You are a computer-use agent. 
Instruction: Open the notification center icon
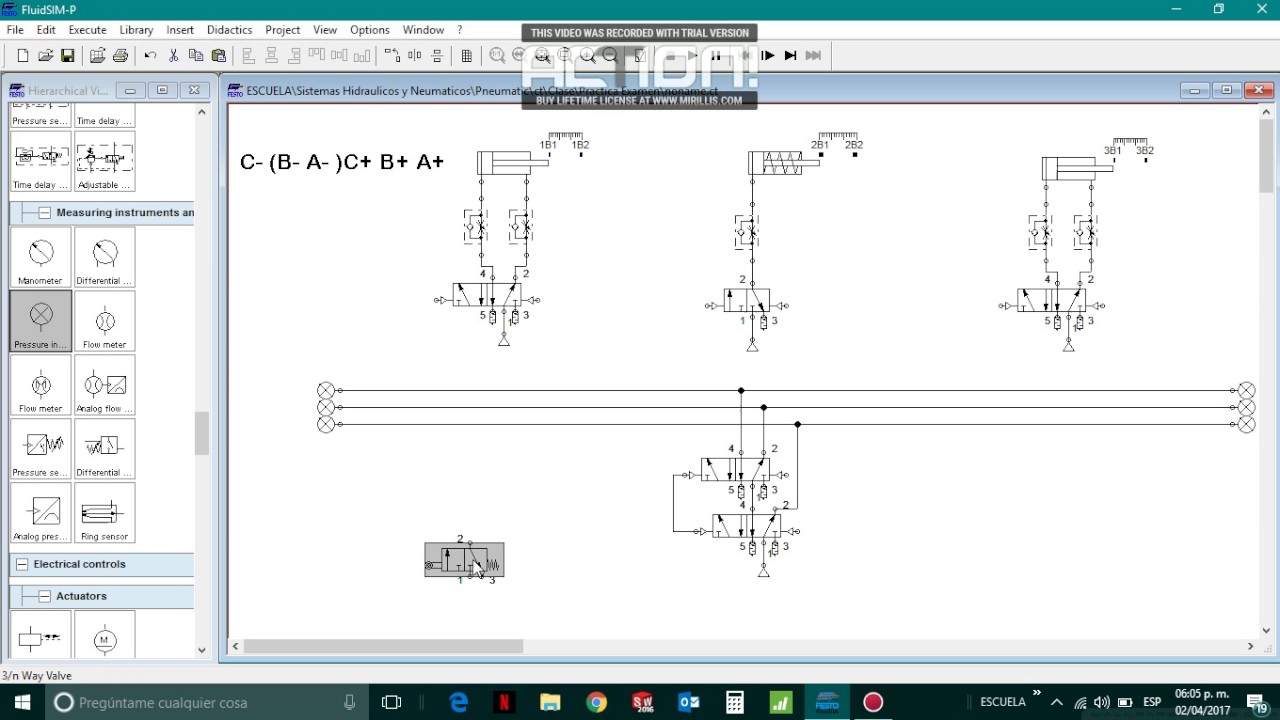tap(1258, 702)
